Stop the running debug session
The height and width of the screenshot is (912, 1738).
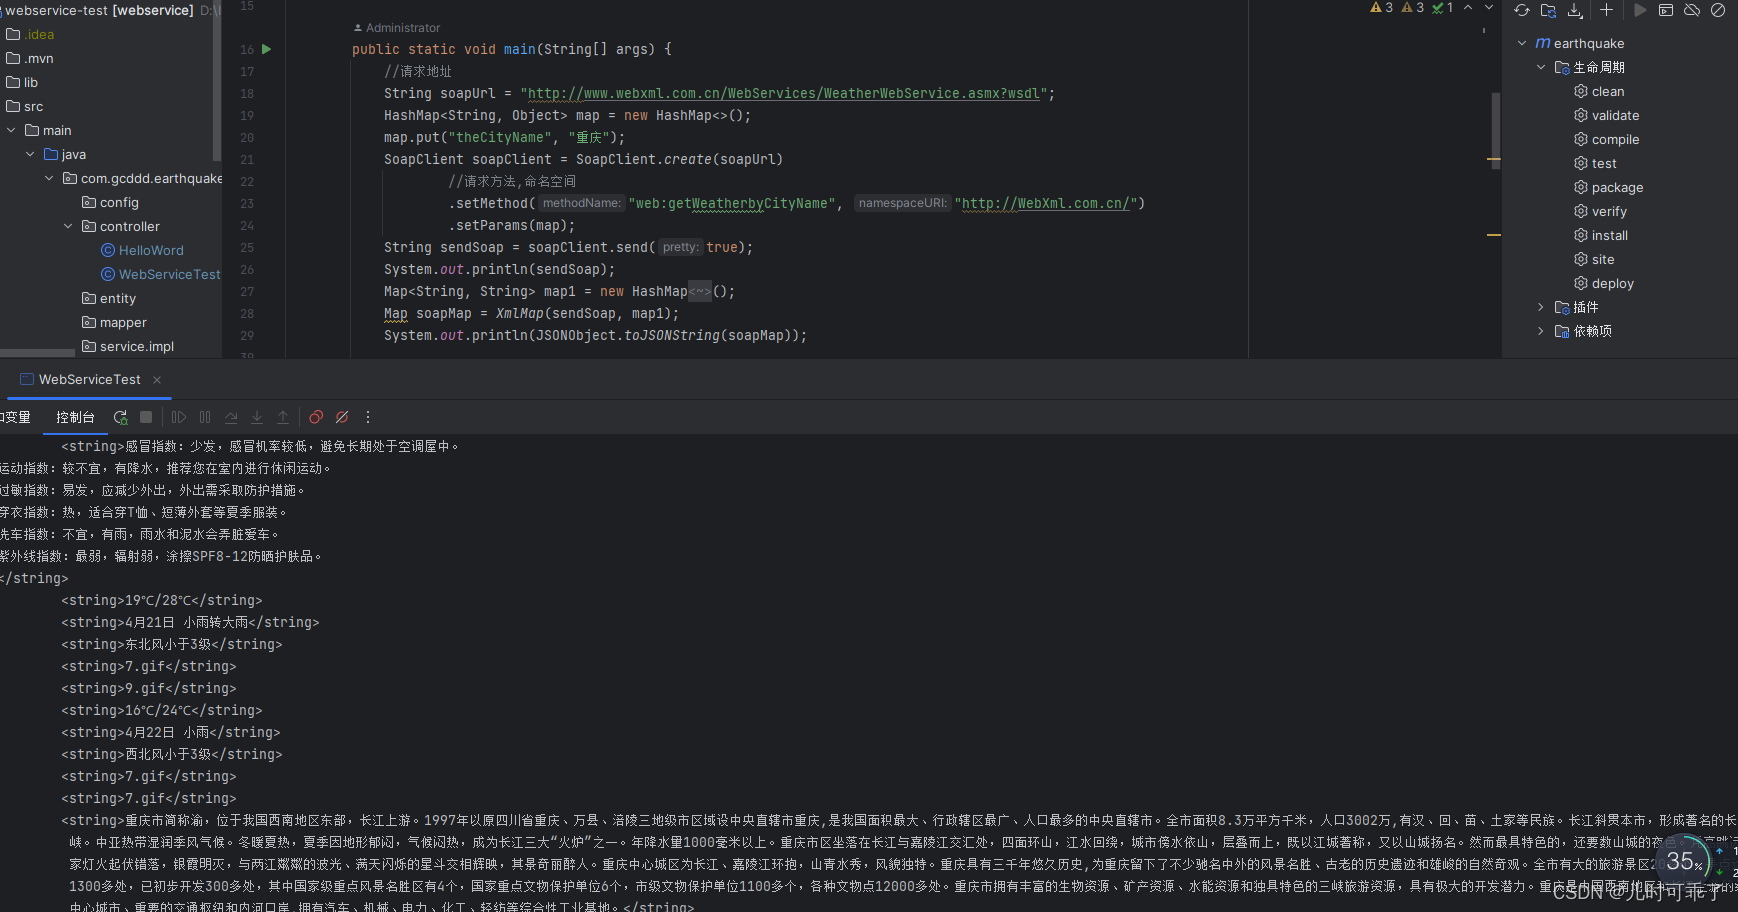click(146, 417)
